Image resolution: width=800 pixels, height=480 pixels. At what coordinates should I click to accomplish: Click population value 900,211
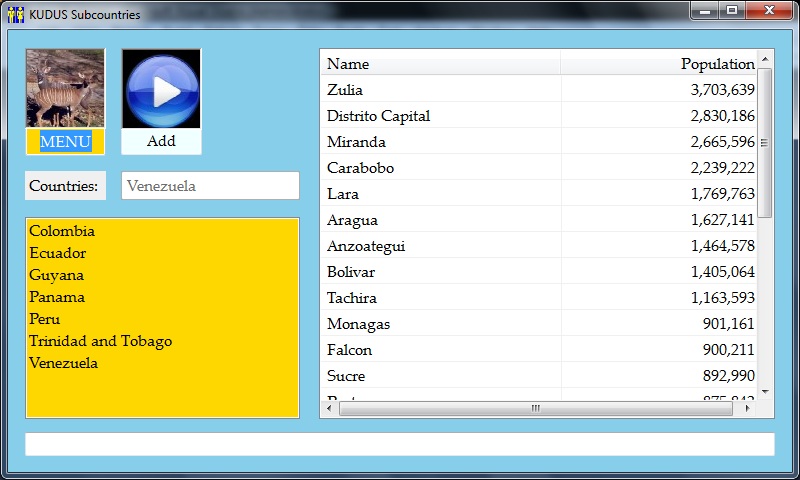click(729, 350)
